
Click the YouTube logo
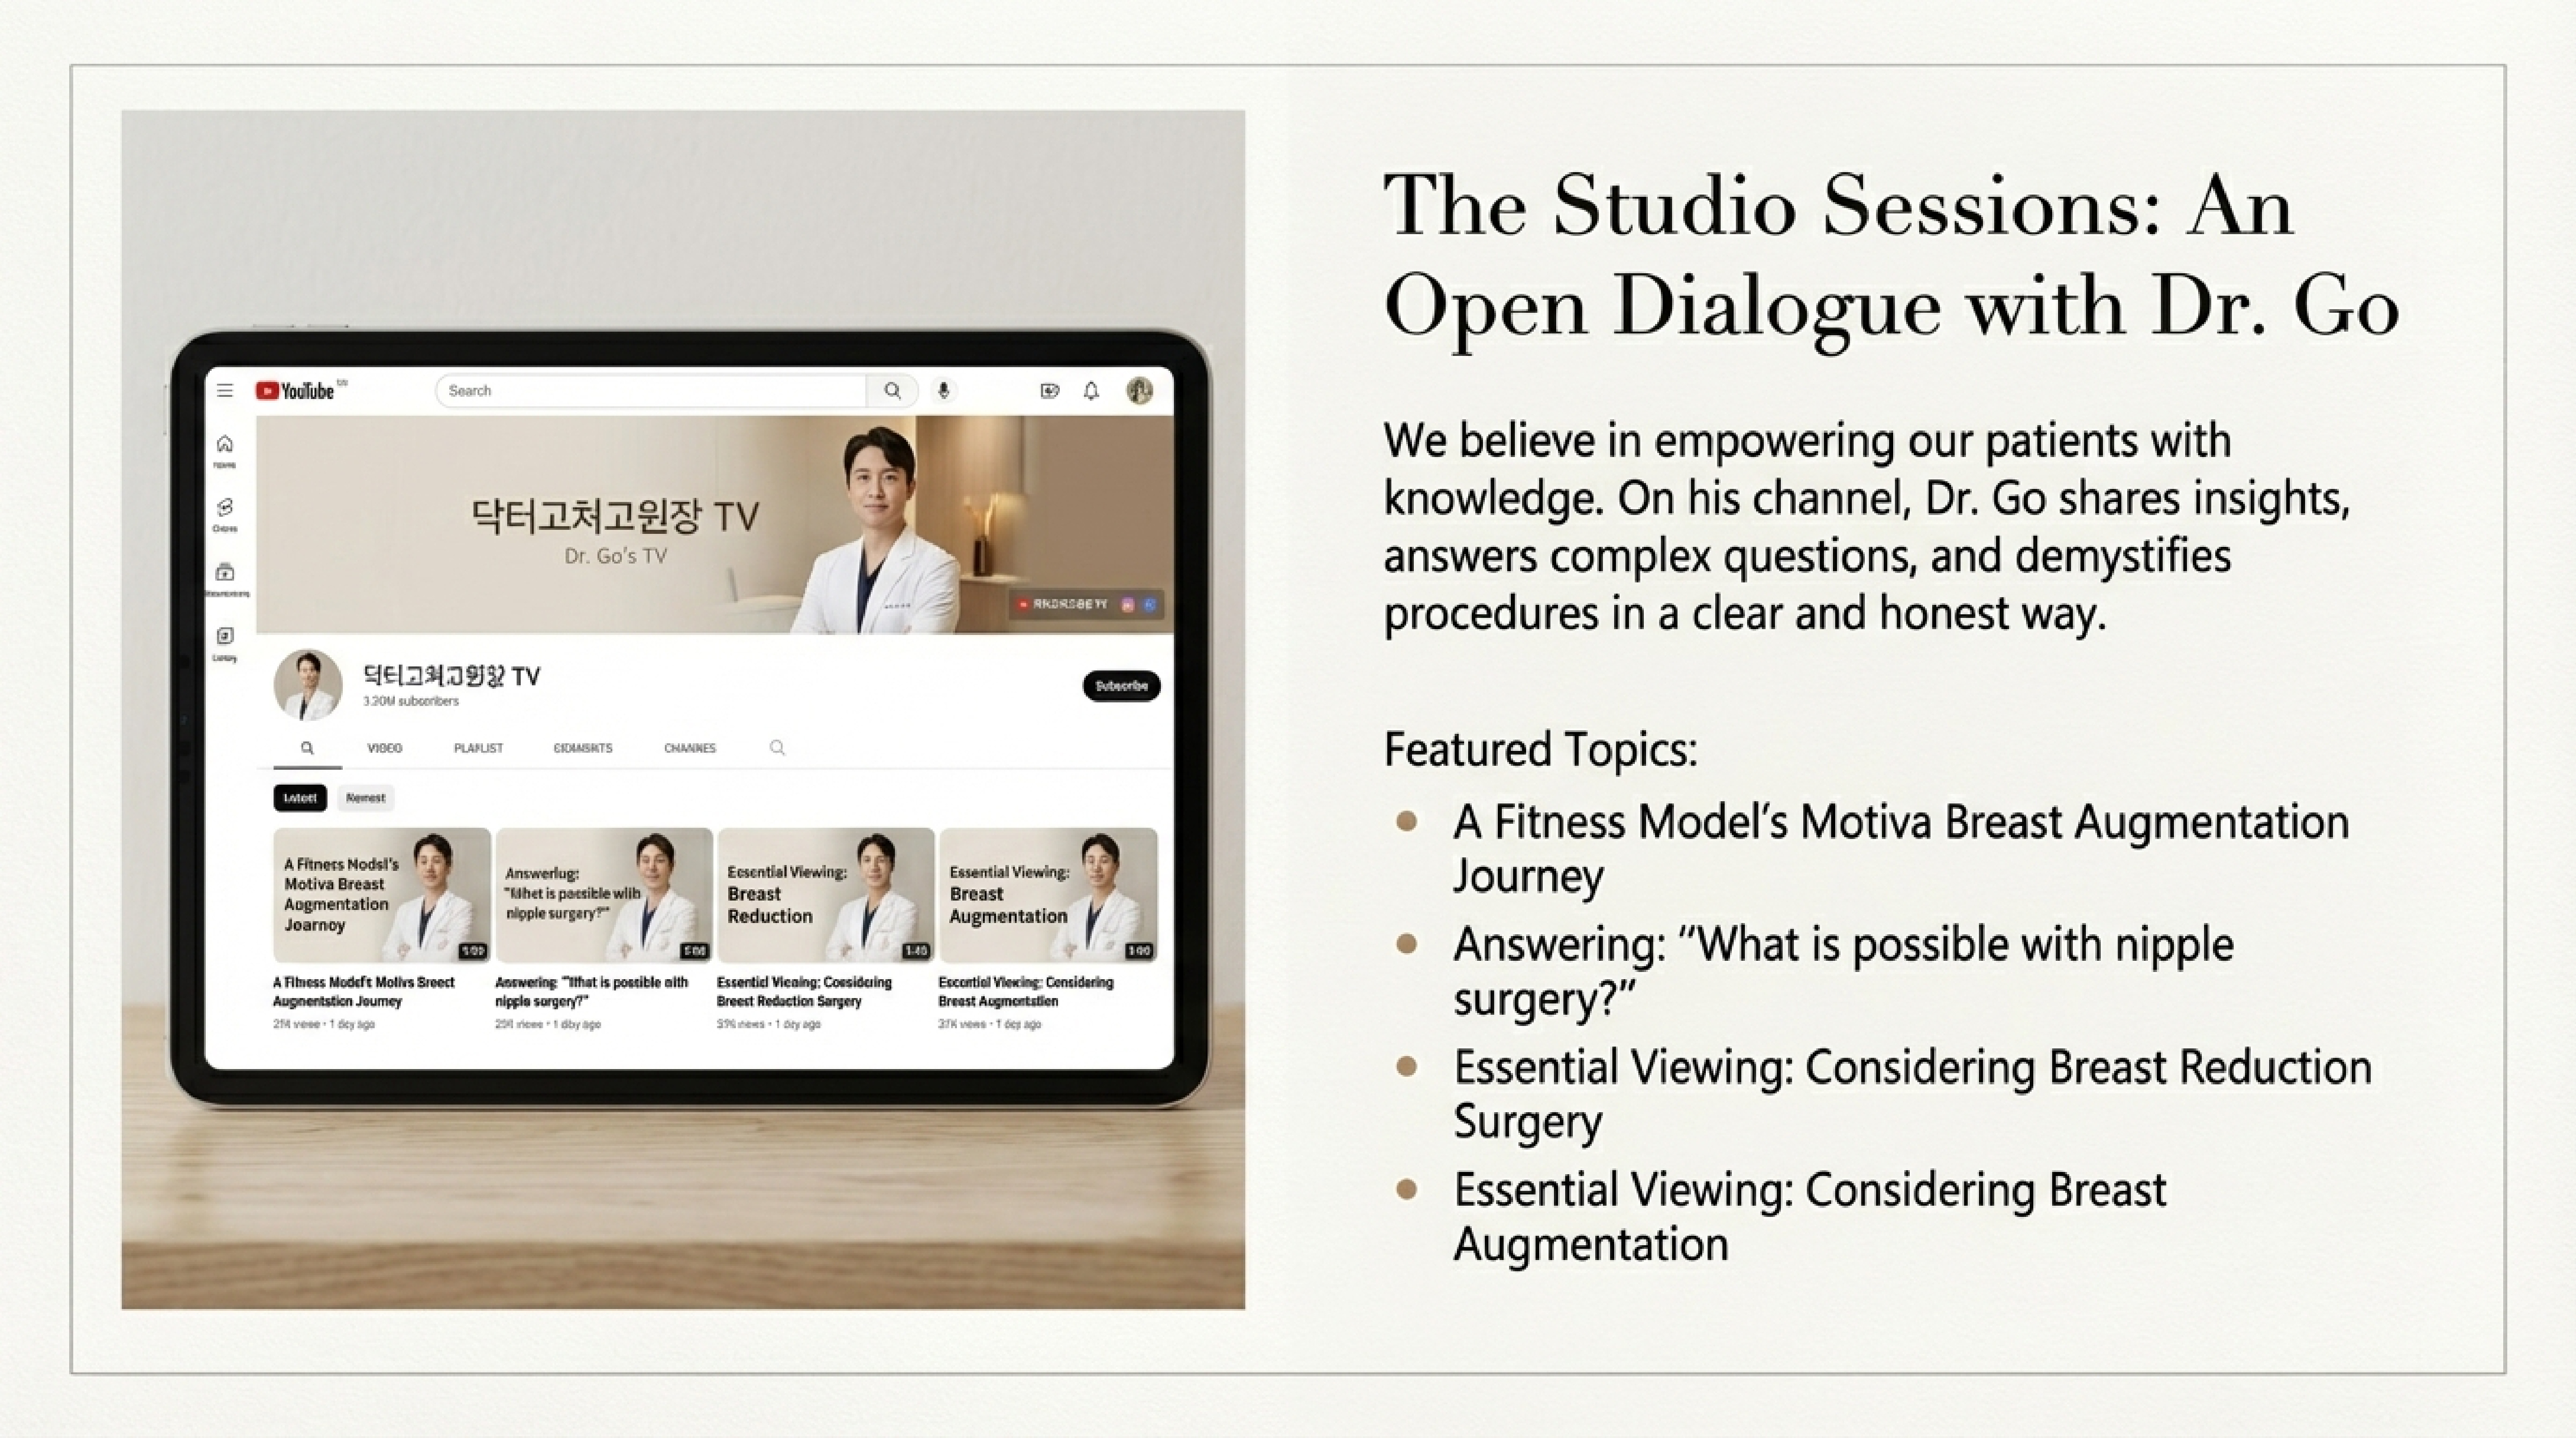(296, 391)
